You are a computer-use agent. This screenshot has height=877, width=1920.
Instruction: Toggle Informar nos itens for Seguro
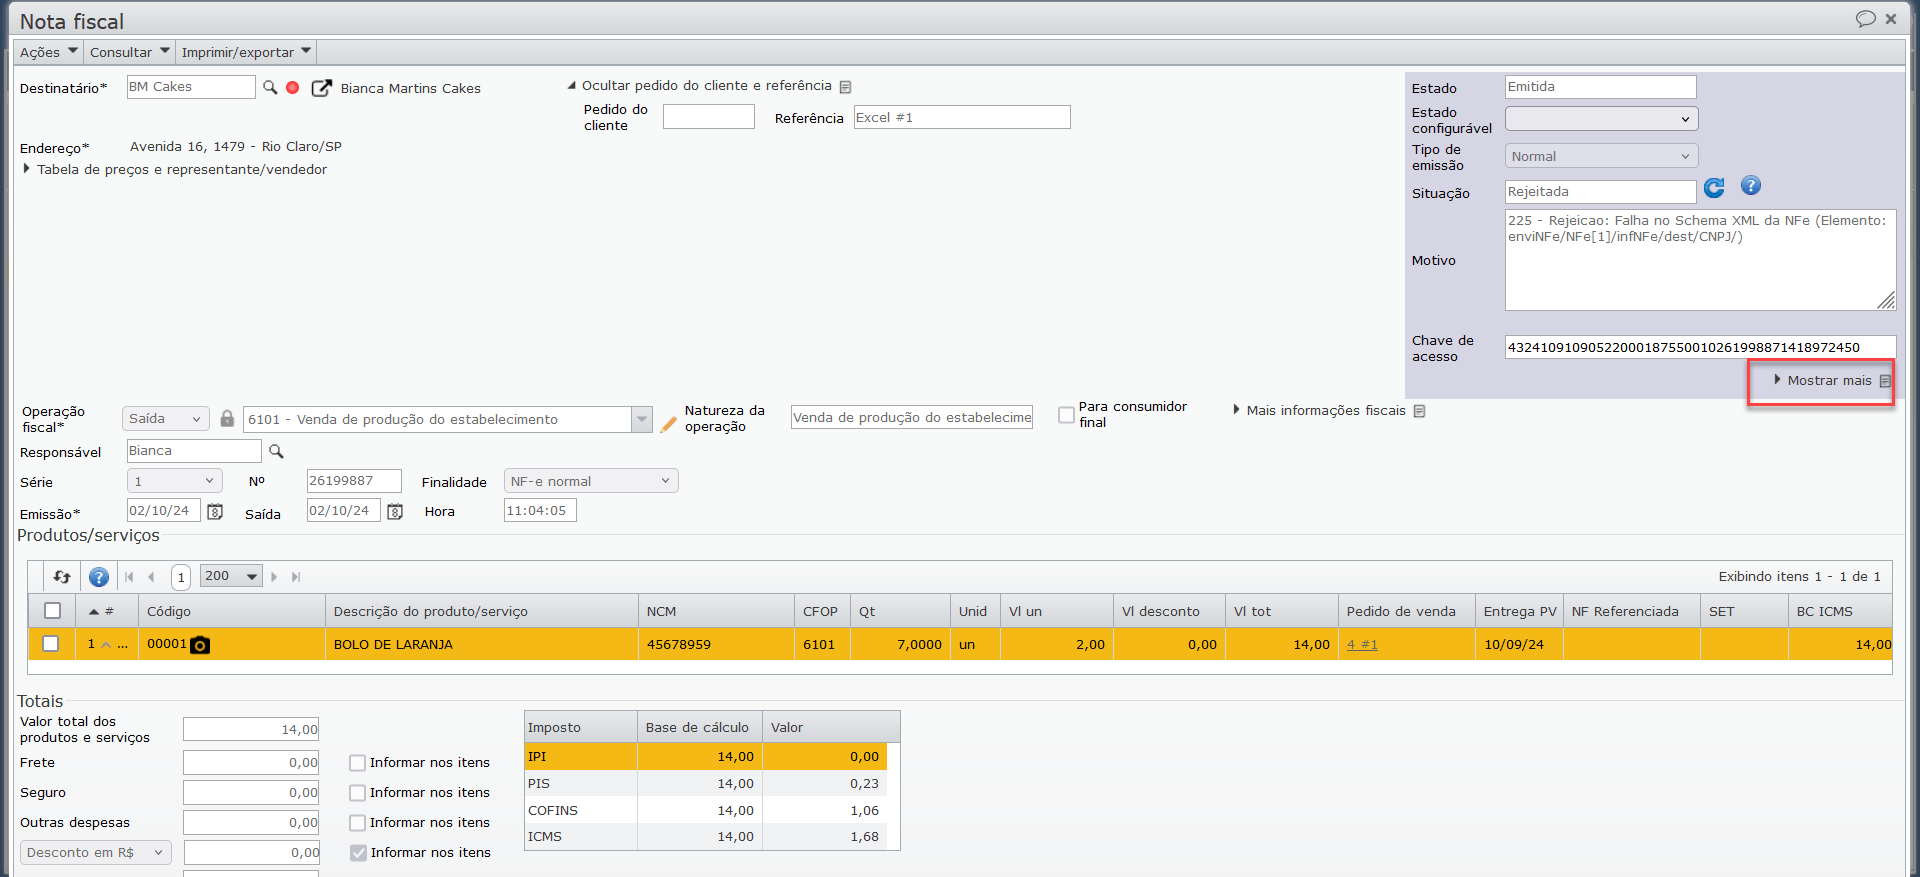[x=357, y=793]
